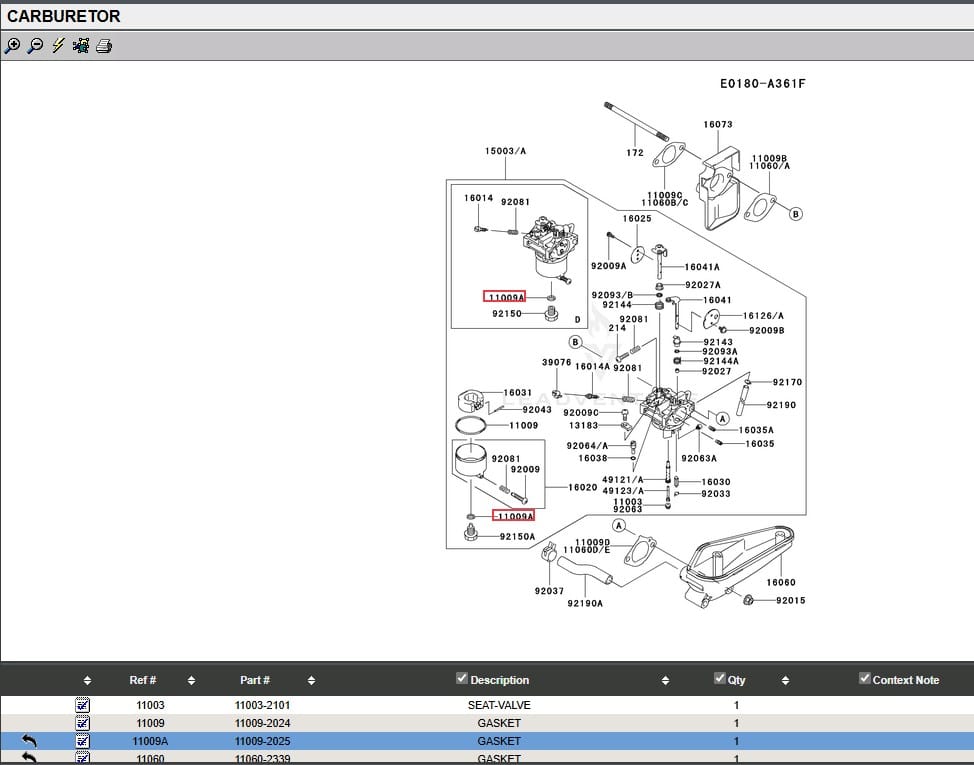
Task: Toggle the Qty column checkbox
Action: point(720,679)
